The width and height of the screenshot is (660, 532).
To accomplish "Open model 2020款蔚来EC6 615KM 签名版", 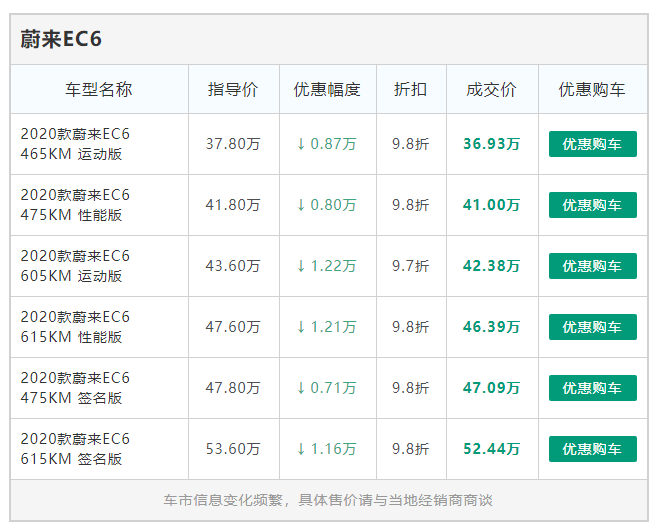I will [75, 449].
